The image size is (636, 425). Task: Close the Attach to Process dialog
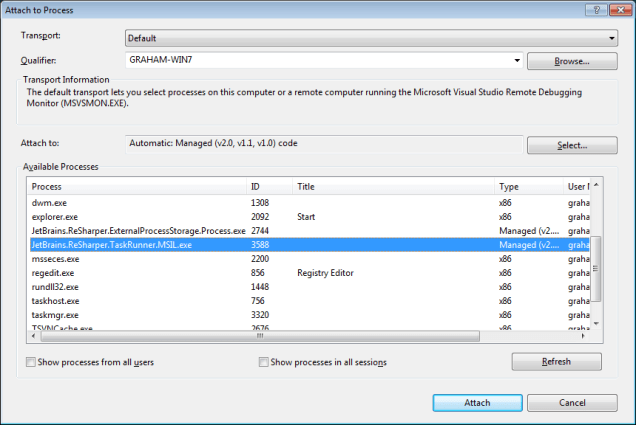(619, 9)
